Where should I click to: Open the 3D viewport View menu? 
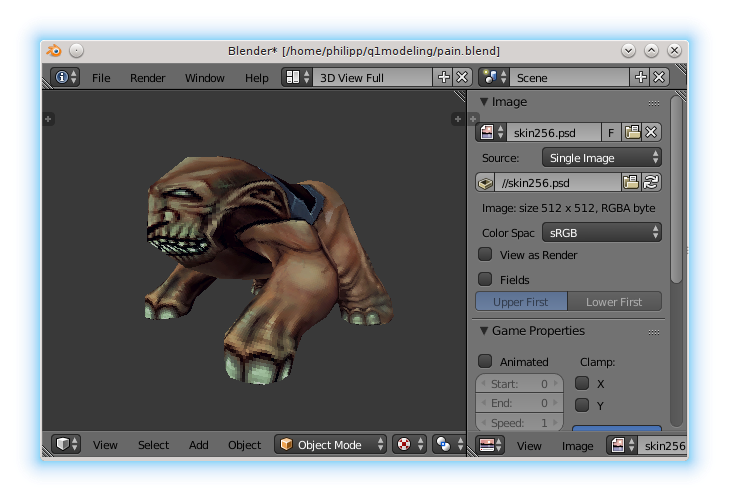tap(105, 445)
